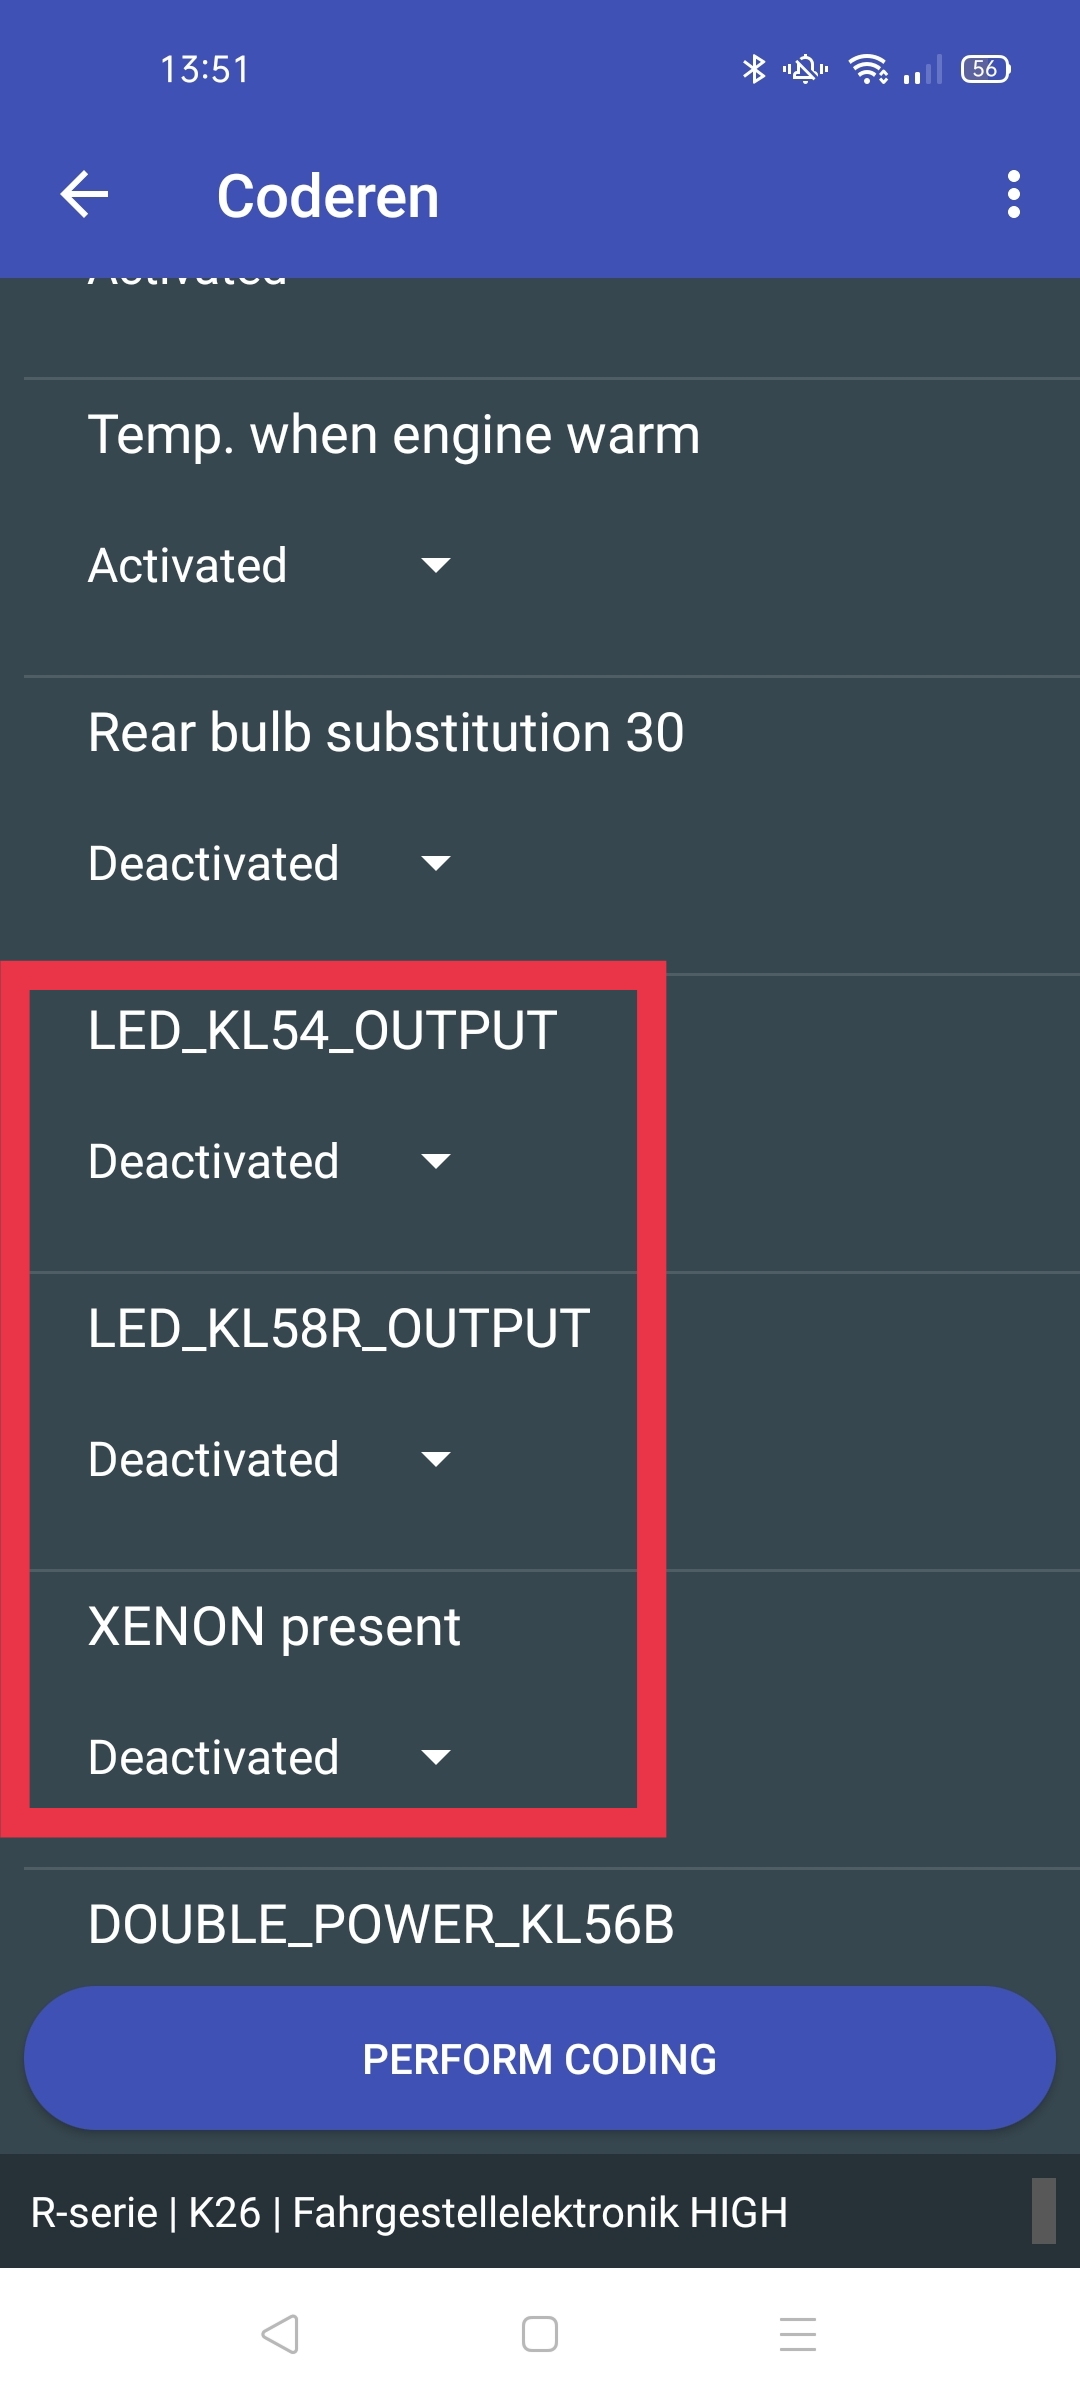Change the LED_KL58R_OUTPUT dropdown setting
This screenshot has width=1080, height=2400.
(x=270, y=1459)
